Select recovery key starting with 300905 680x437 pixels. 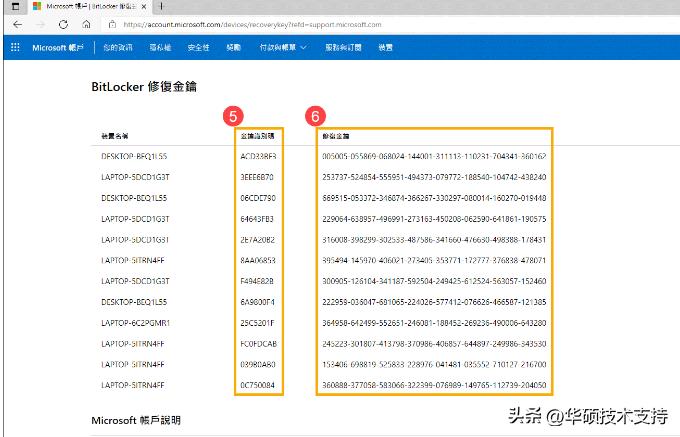click(x=434, y=281)
